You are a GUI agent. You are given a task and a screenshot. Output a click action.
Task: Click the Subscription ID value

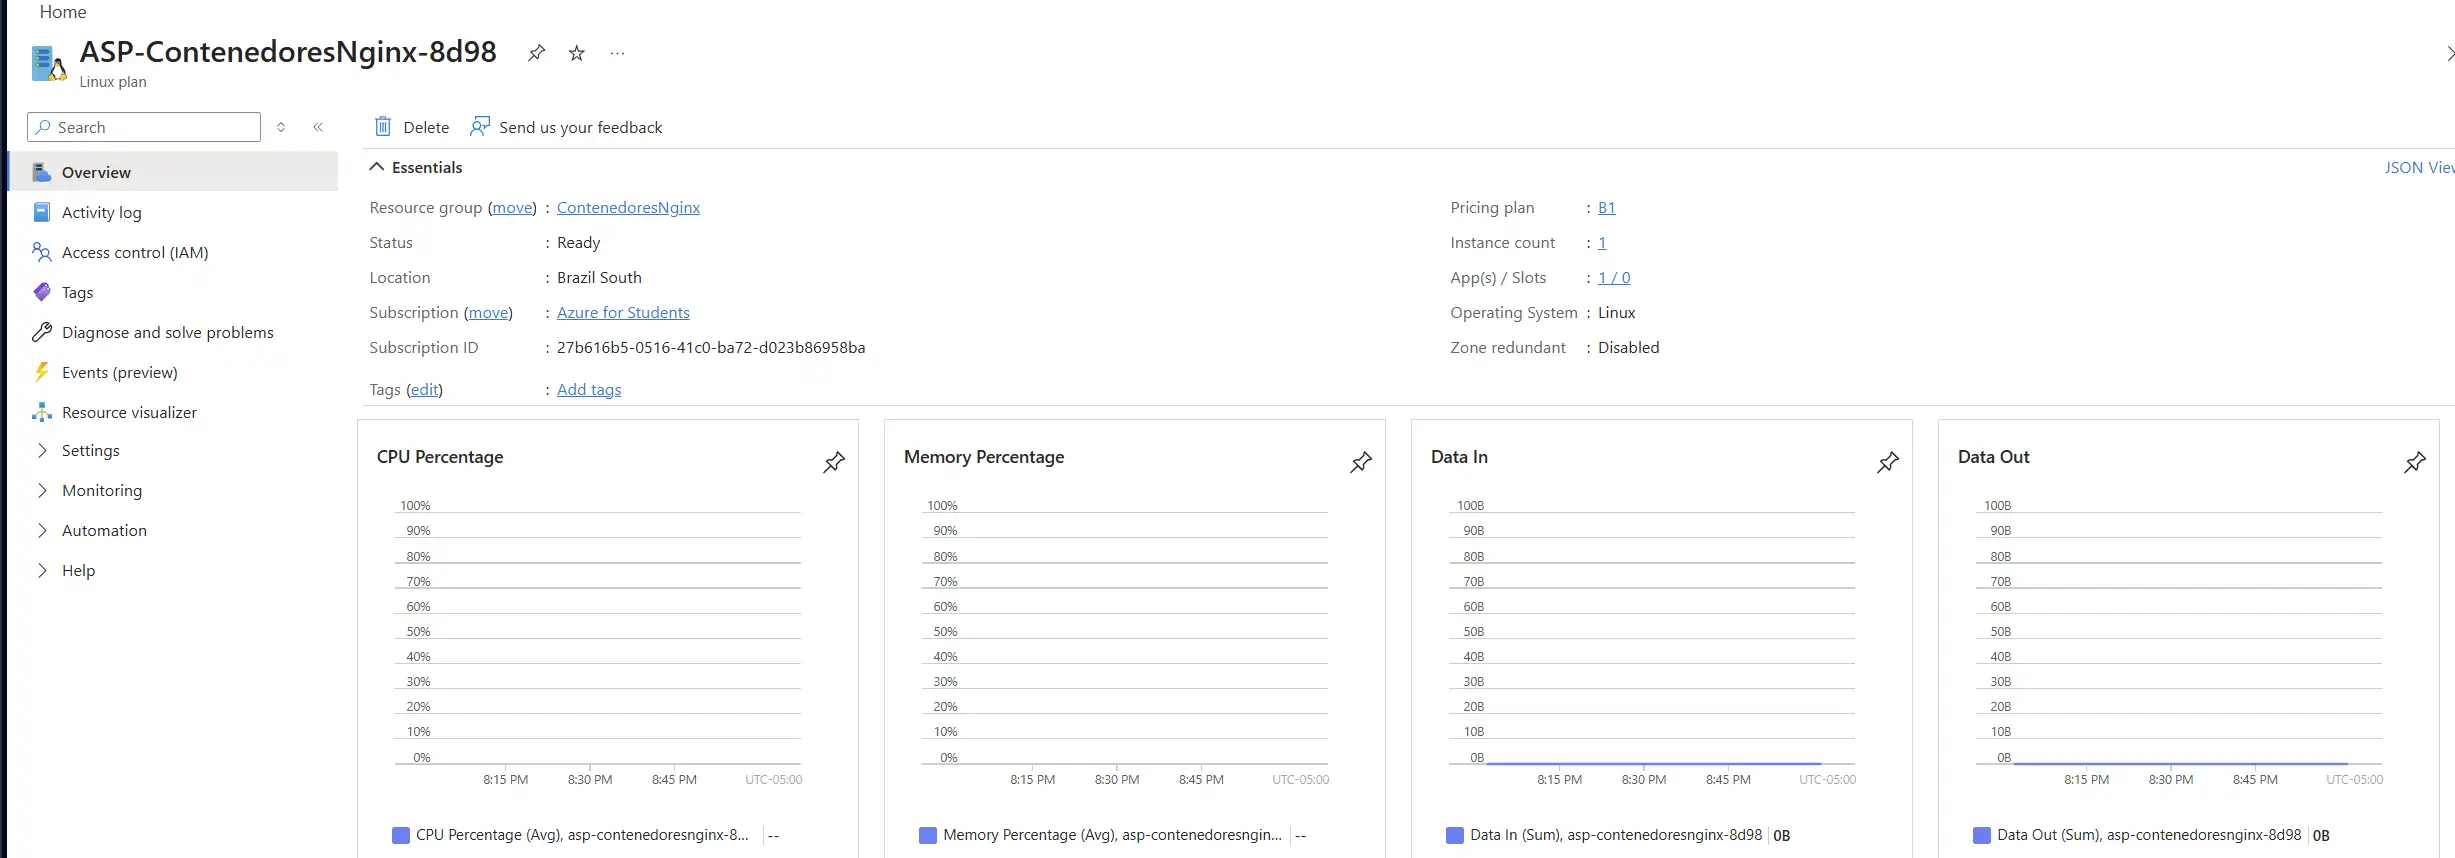tap(711, 347)
